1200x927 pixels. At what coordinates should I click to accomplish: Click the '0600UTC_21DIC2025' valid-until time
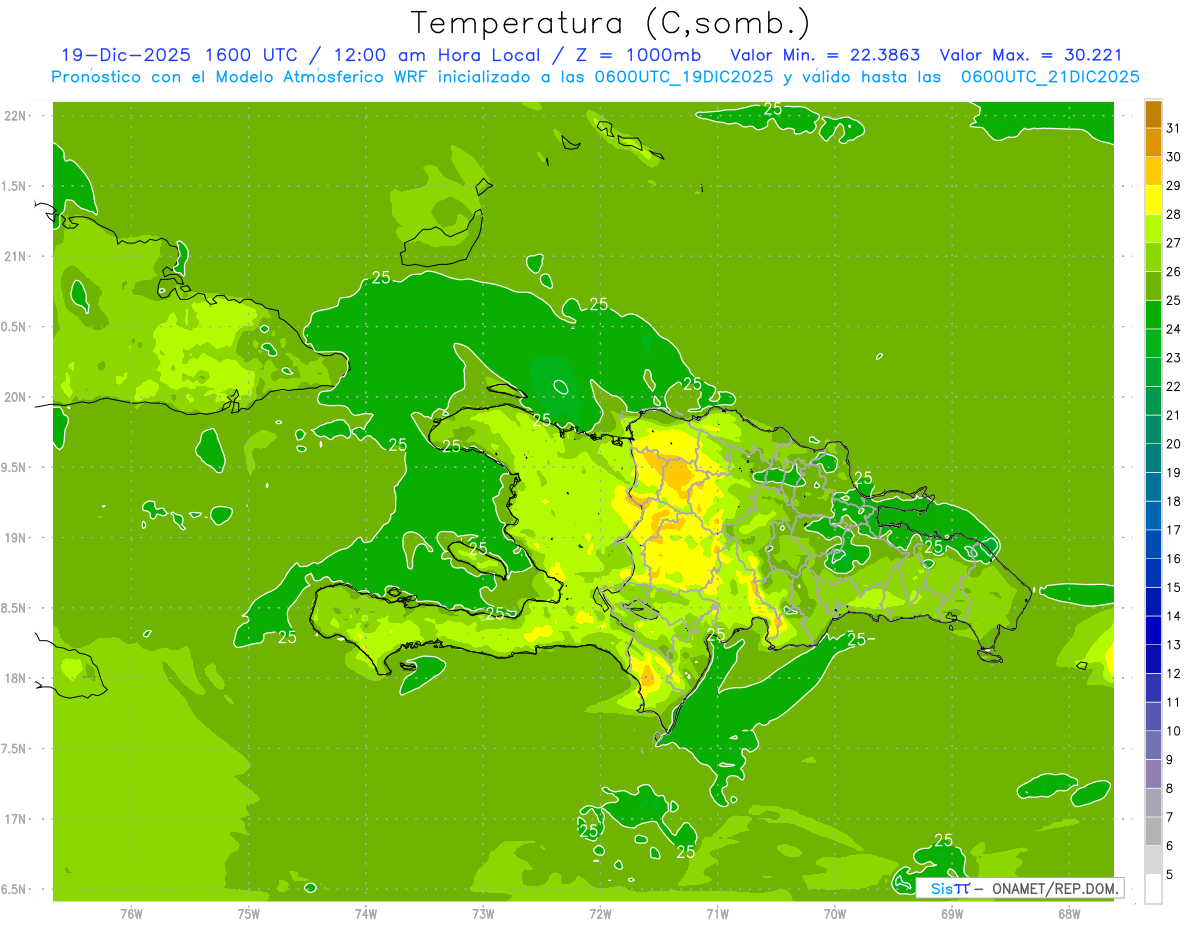coord(1050,77)
